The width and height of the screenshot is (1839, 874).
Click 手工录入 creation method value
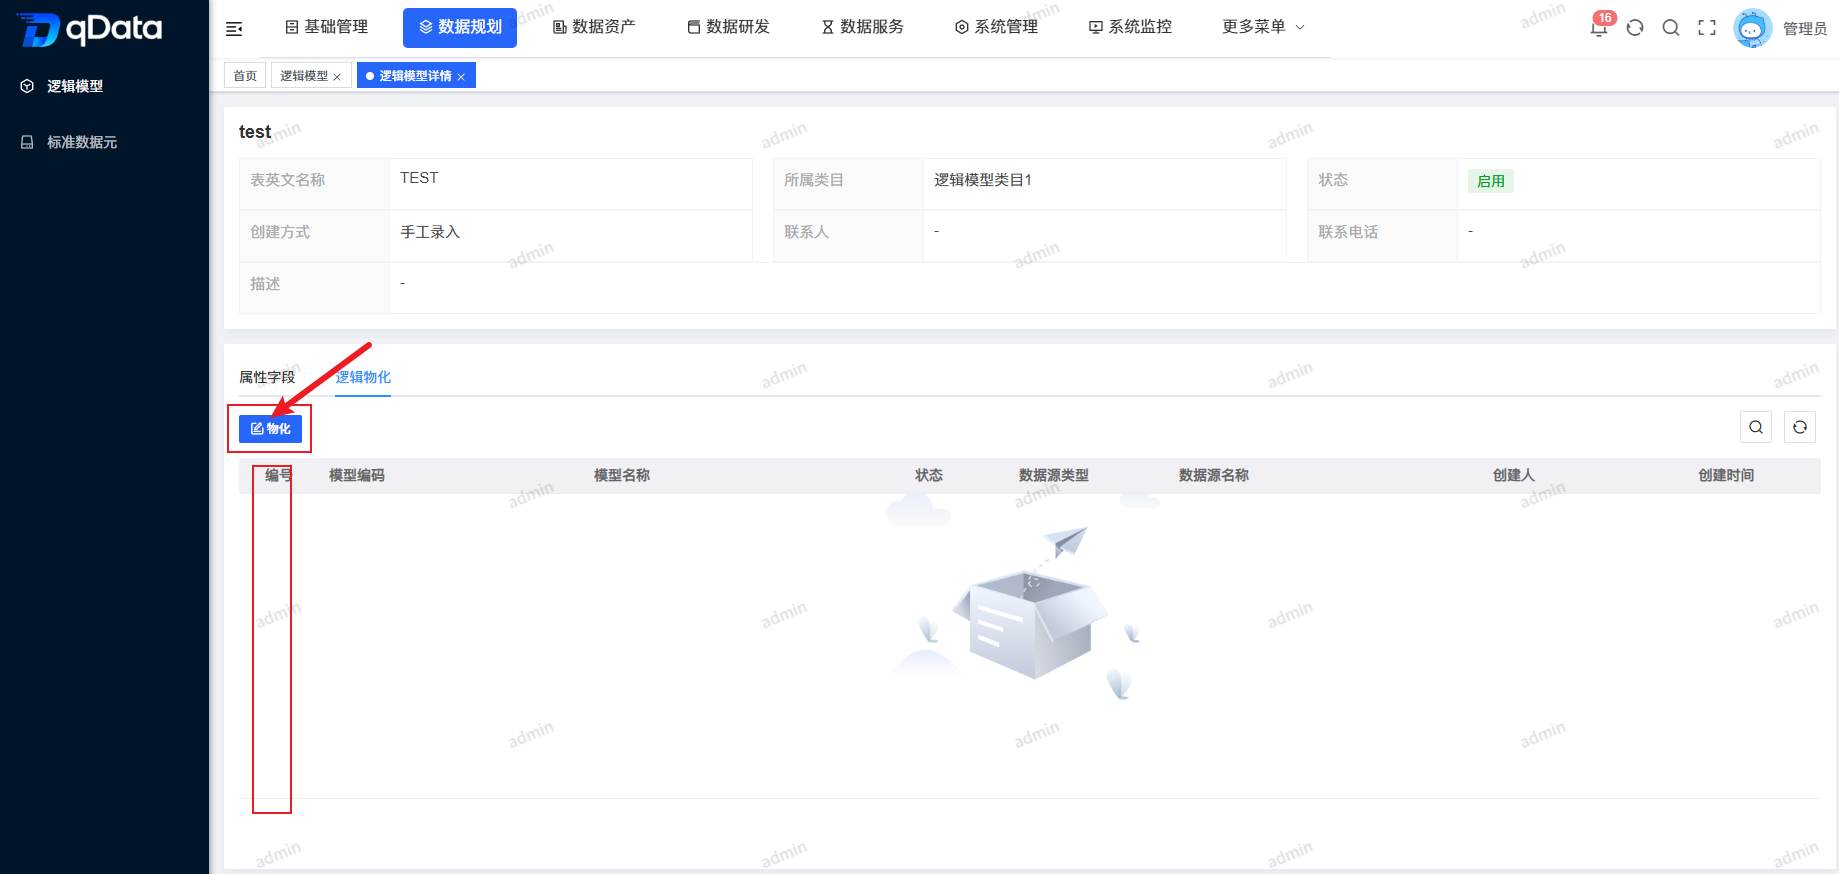point(430,232)
